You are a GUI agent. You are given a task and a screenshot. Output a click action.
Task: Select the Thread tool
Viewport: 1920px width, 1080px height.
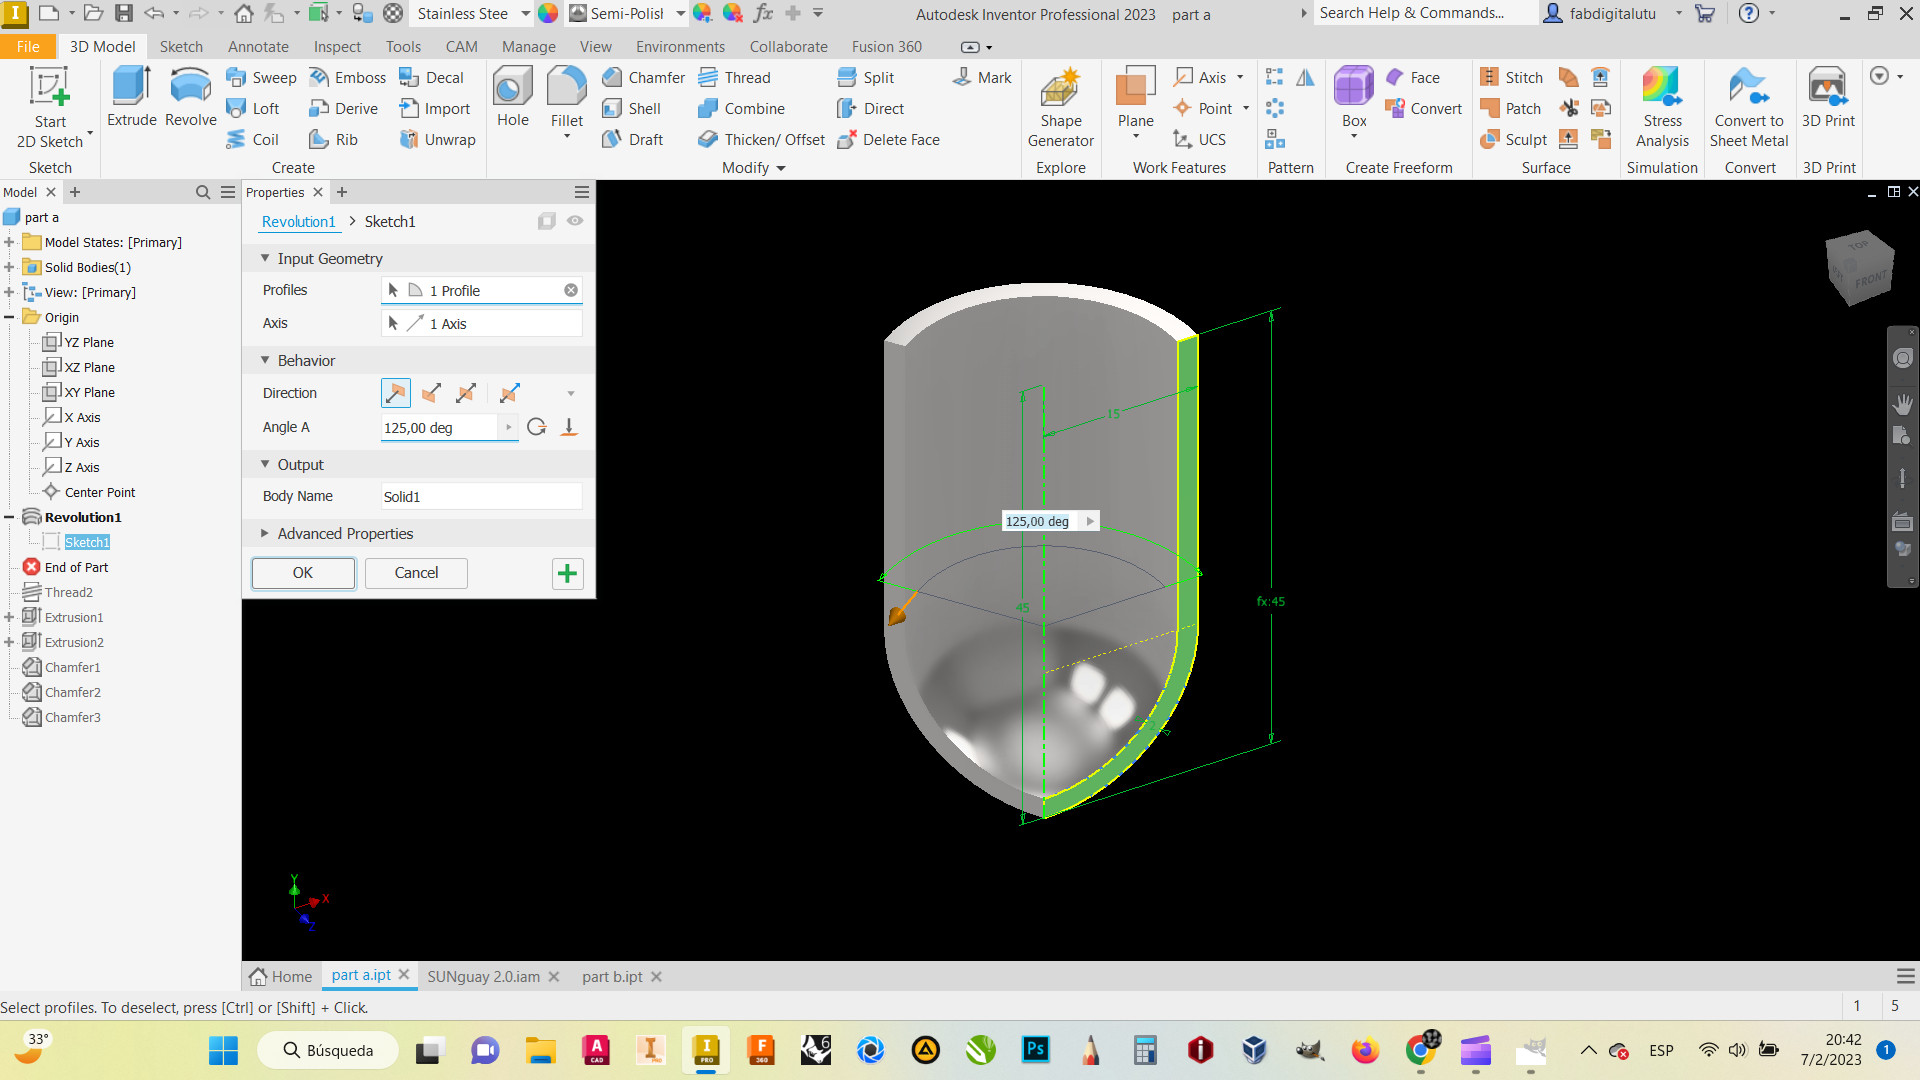tap(734, 78)
